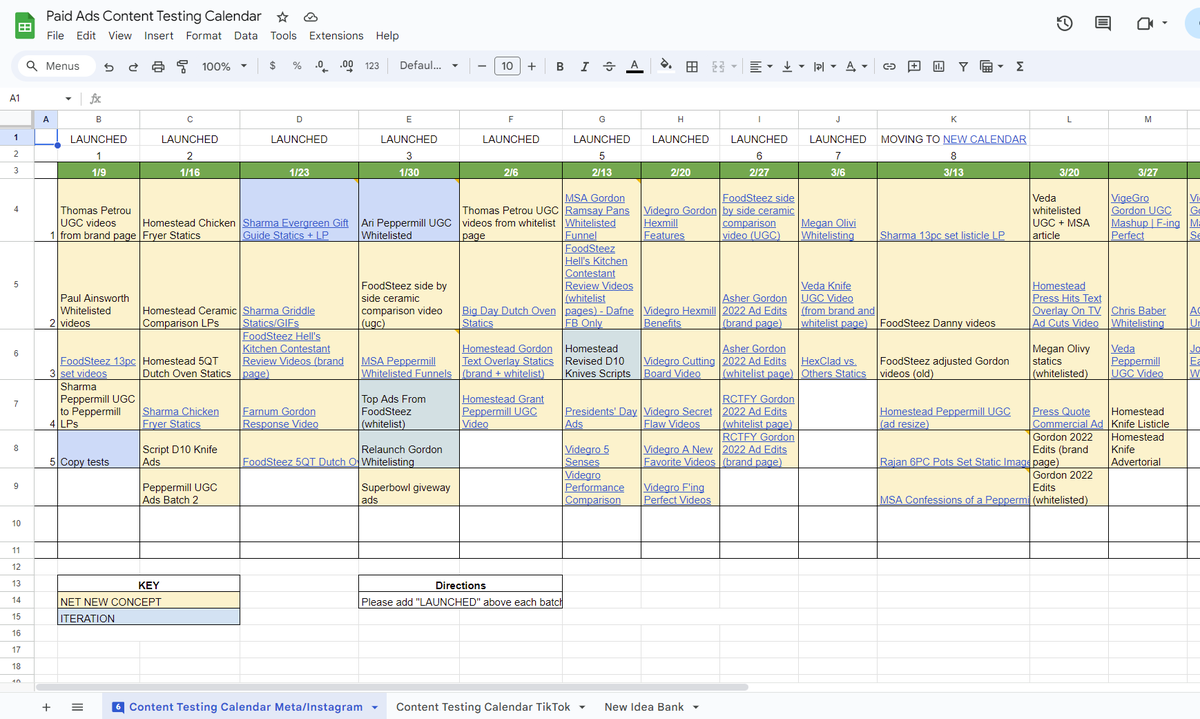Viewport: 1200px width, 719px height.
Task: Select the Superbowl giveaway ads cell
Action: (408, 487)
